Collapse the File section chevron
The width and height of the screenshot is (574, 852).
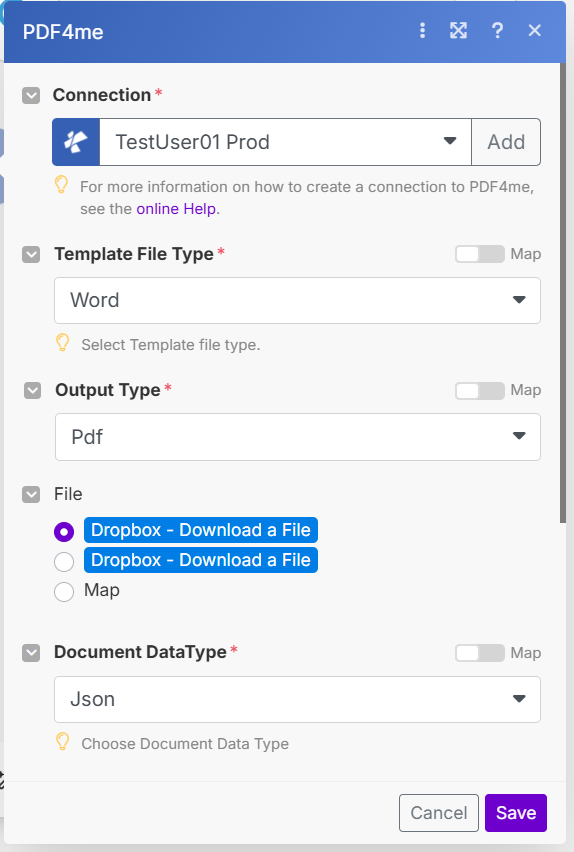tap(31, 494)
